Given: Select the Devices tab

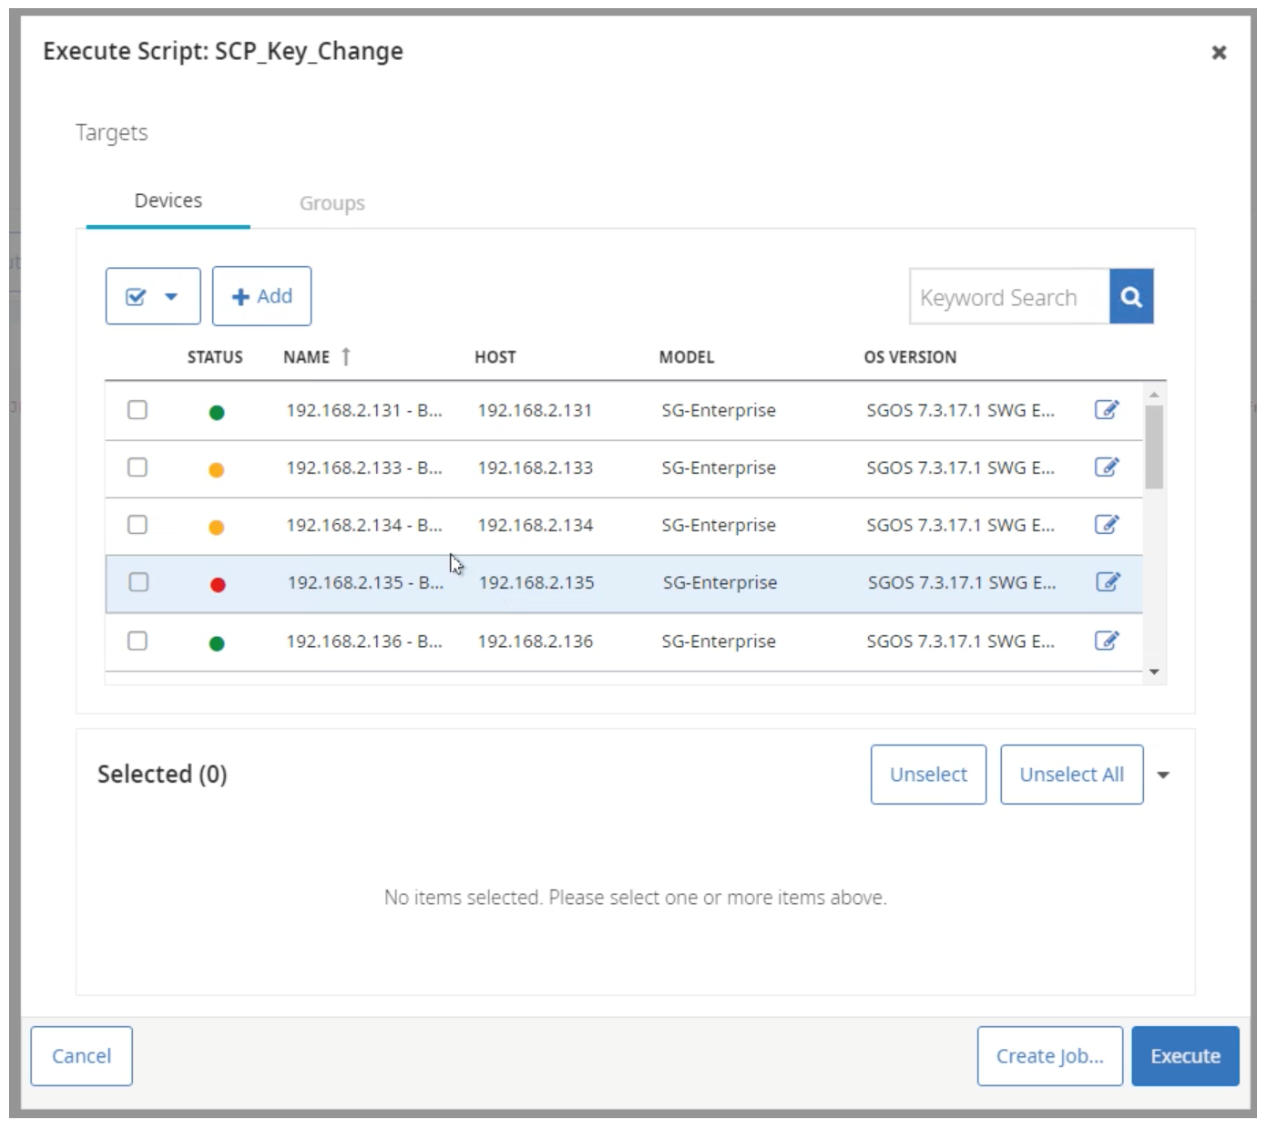Looking at the screenshot, I should [168, 201].
